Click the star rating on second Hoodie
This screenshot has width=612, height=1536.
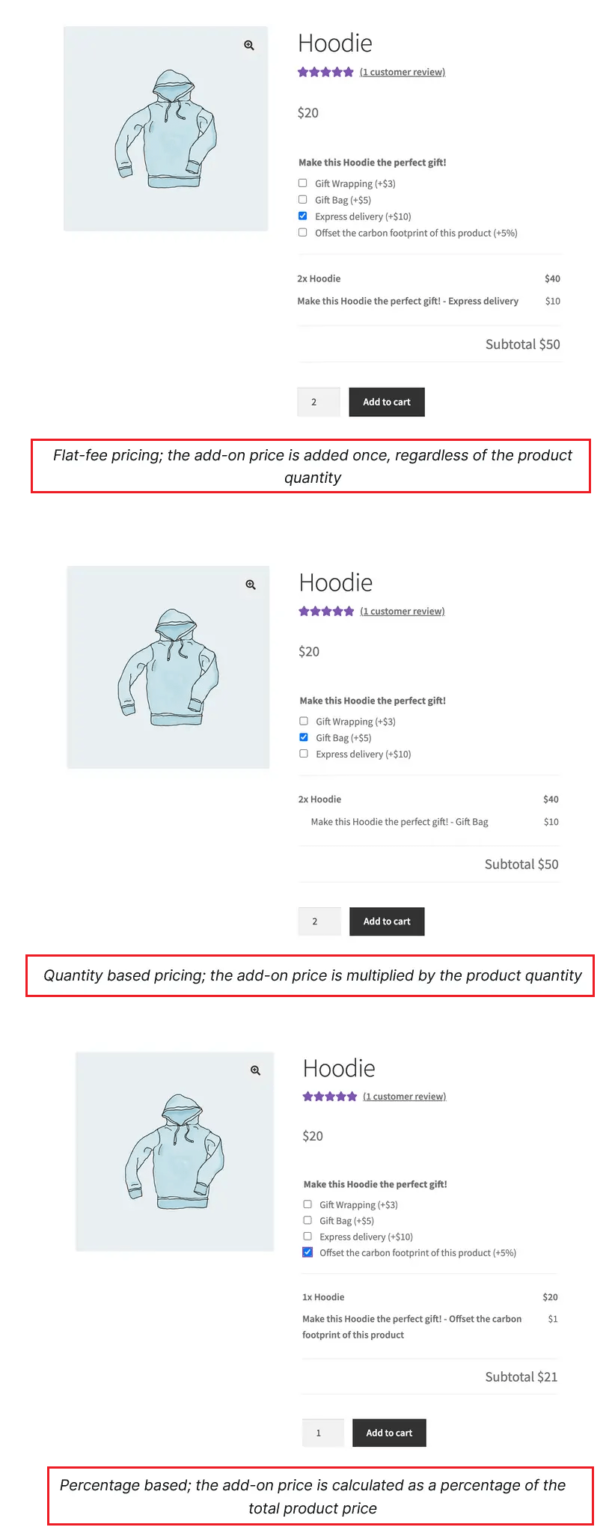[x=326, y=611]
